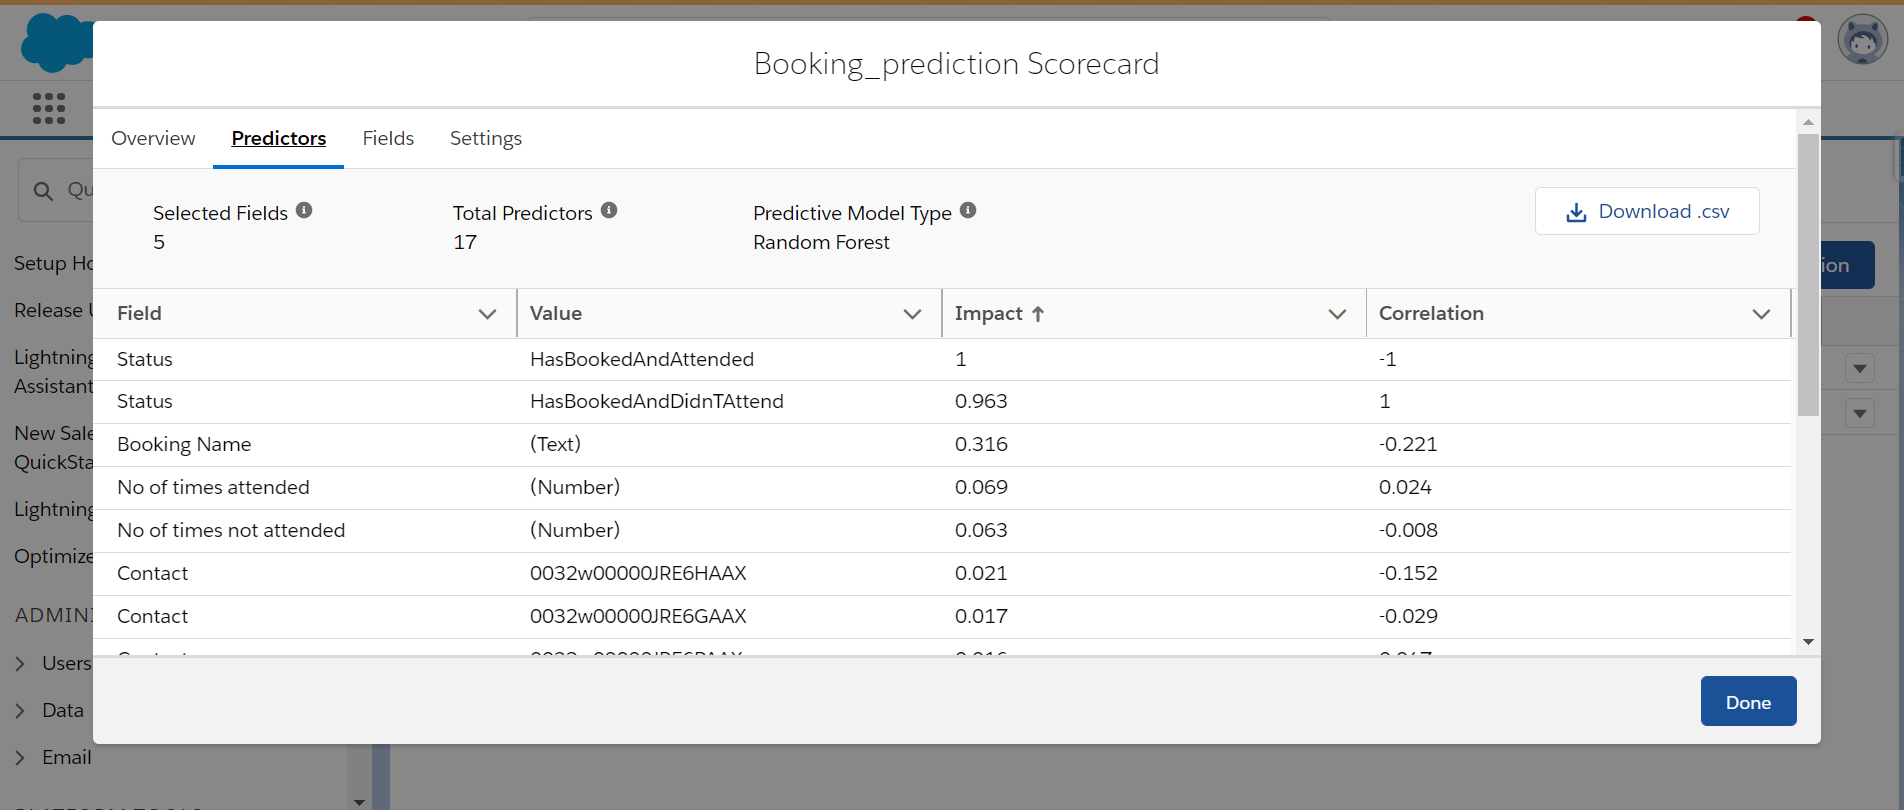Open the Settings tab
1904x810 pixels.
click(x=486, y=138)
